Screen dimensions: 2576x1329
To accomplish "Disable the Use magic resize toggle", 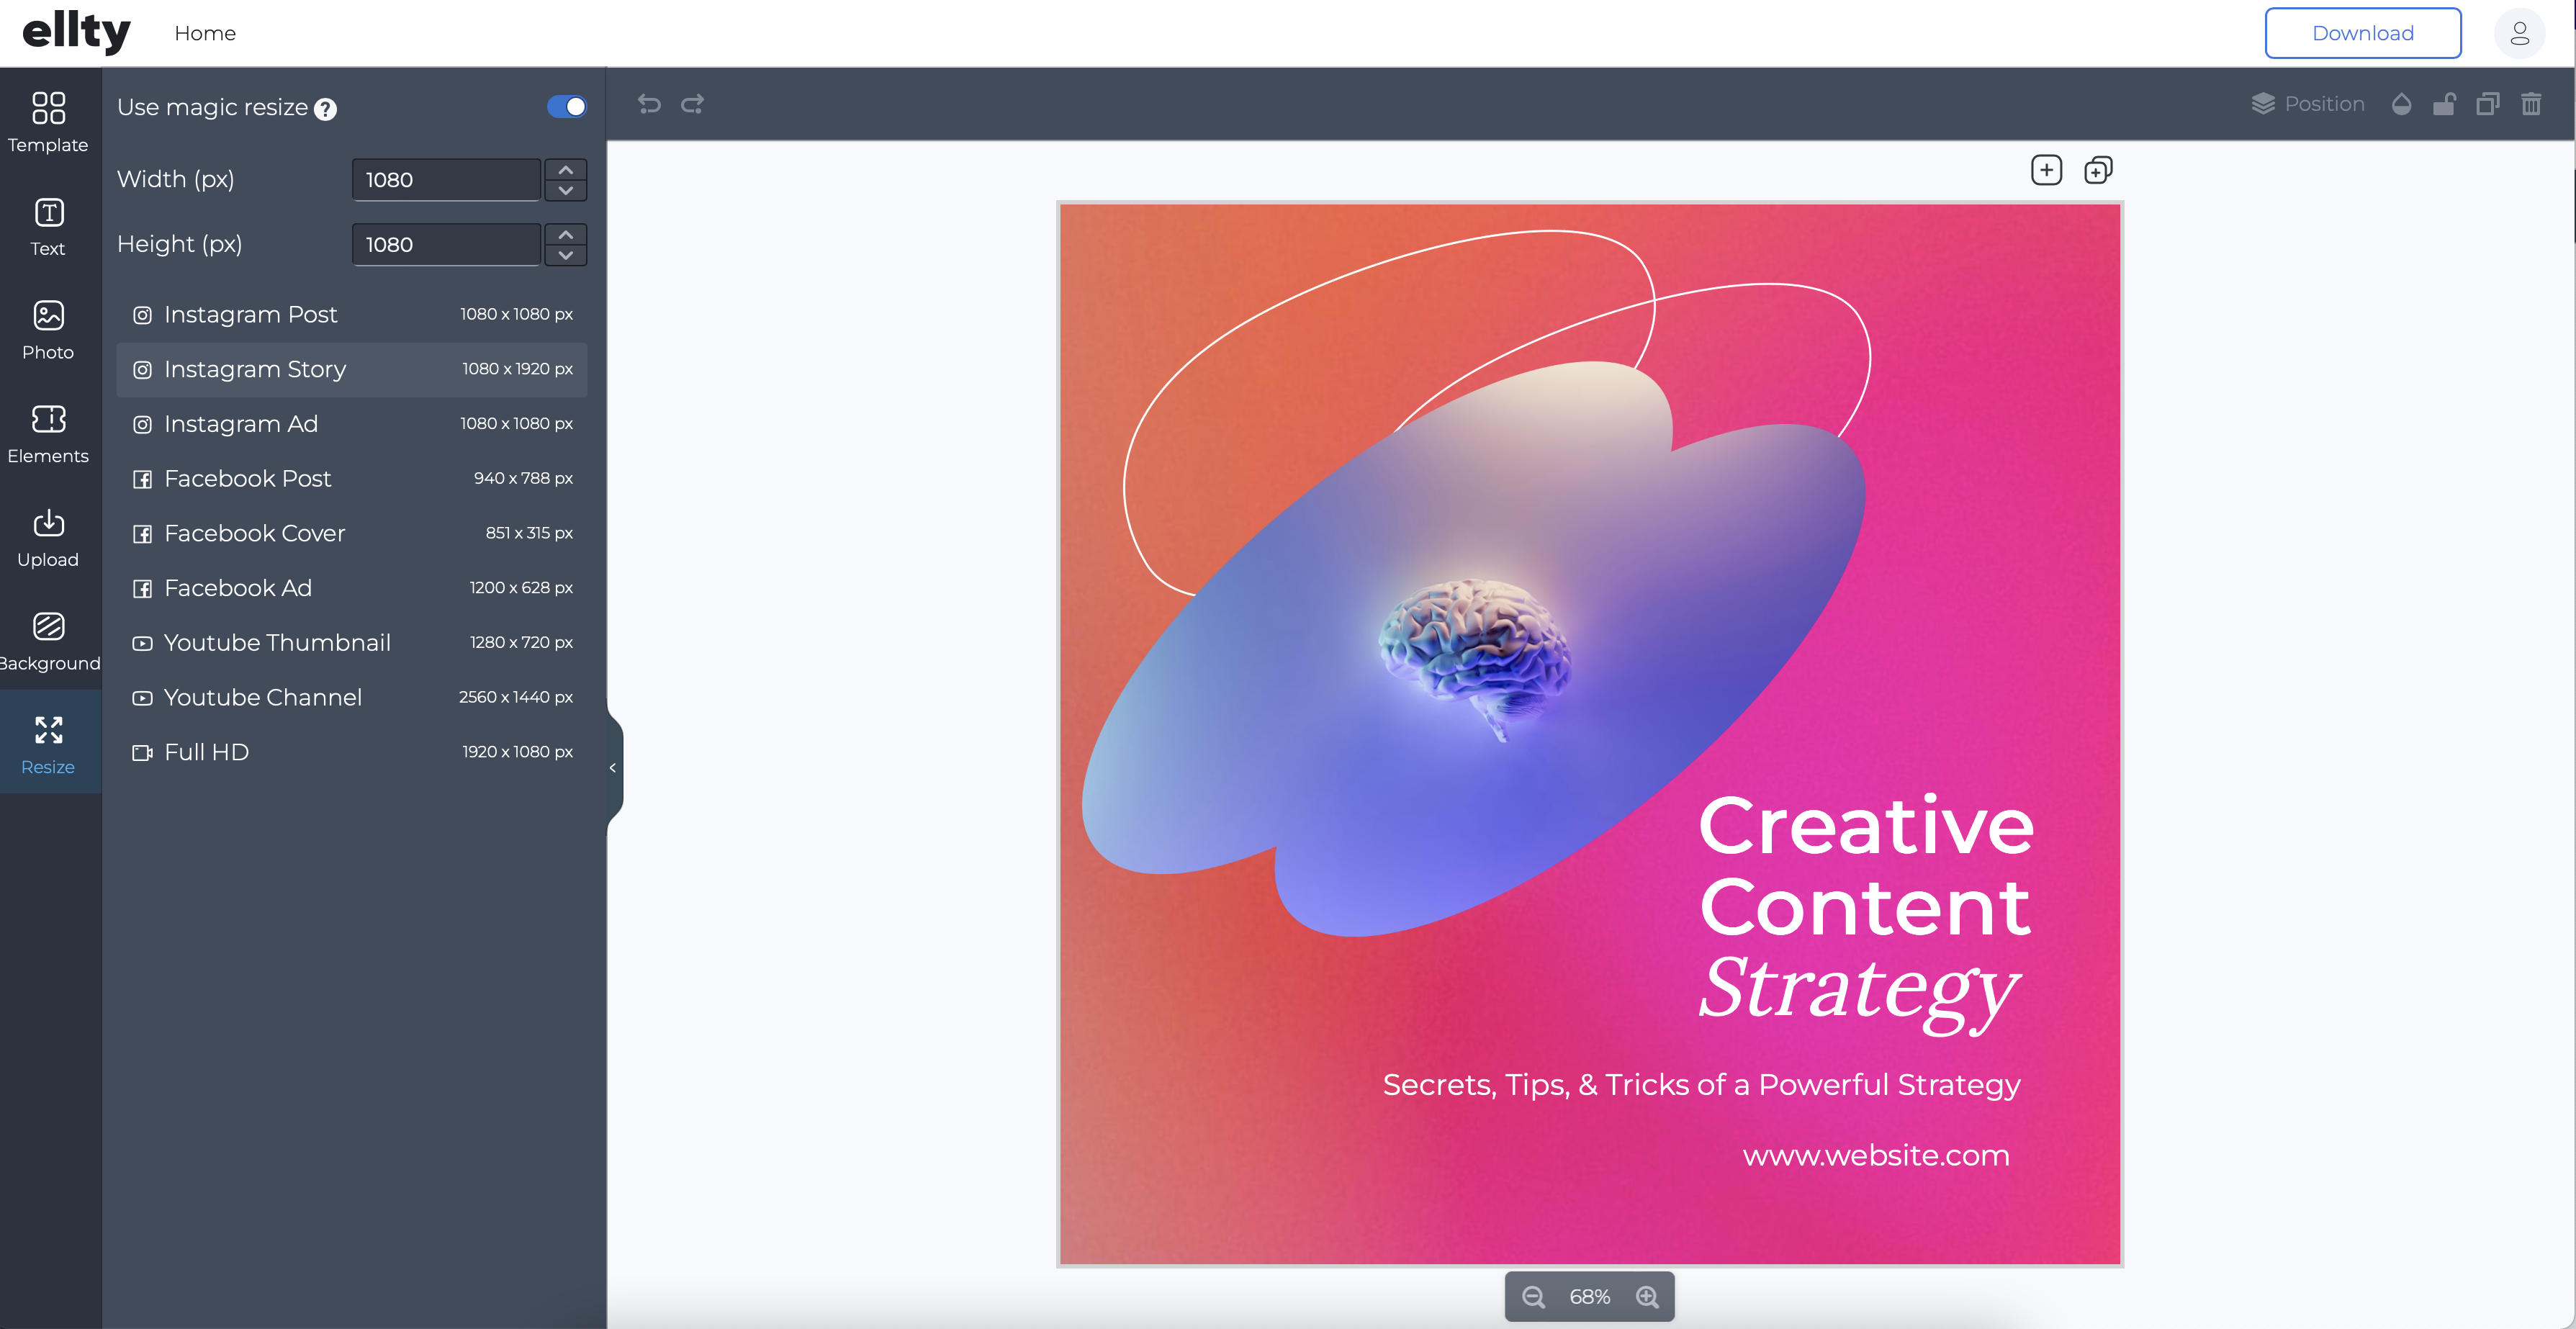I will click(x=567, y=106).
